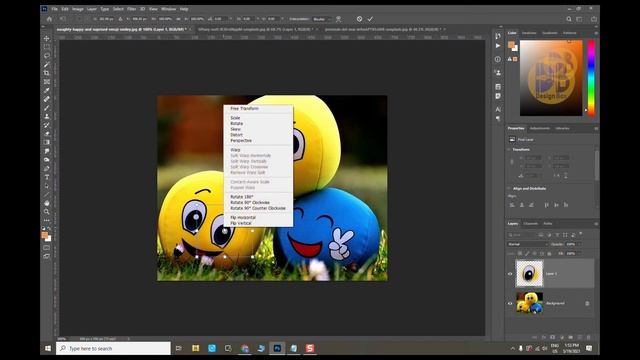Switch to the Channels tab

[530, 224]
